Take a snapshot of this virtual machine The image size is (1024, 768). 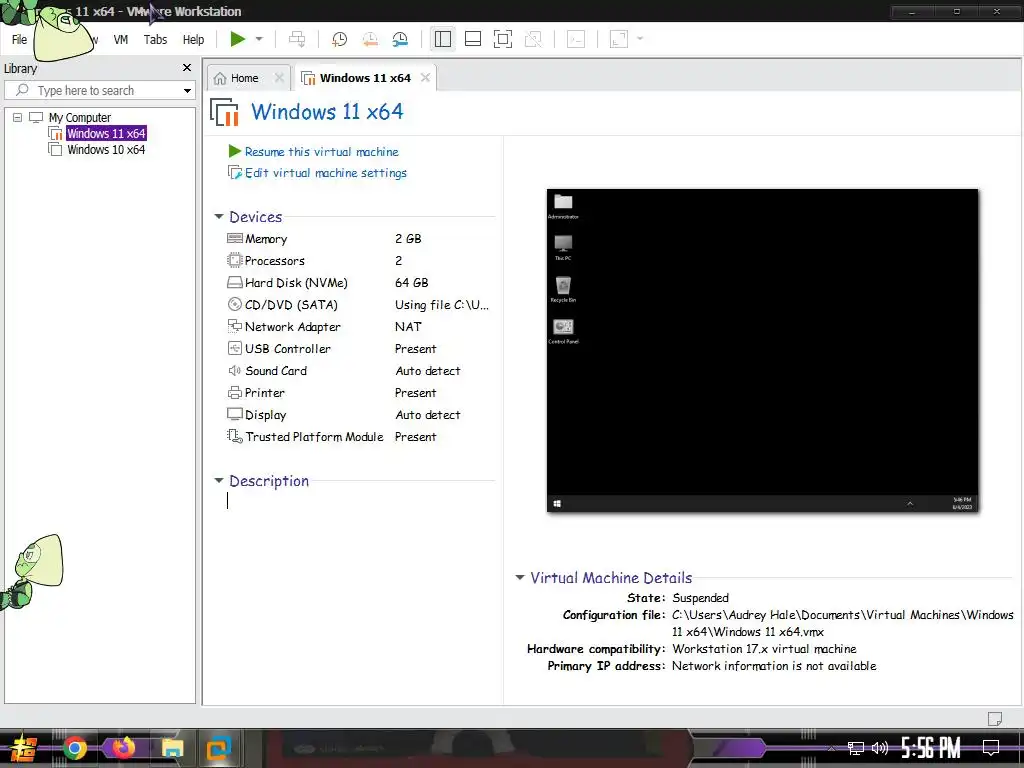[x=339, y=39]
